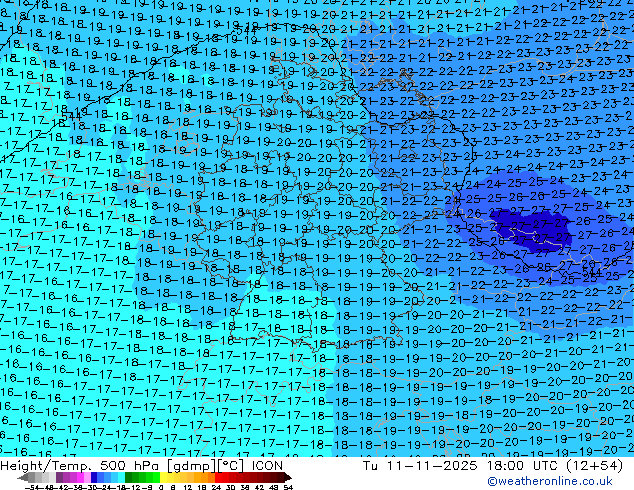Click the "(12+54)" forecast run offset text
The height and width of the screenshot is (490, 634).
pos(594,466)
